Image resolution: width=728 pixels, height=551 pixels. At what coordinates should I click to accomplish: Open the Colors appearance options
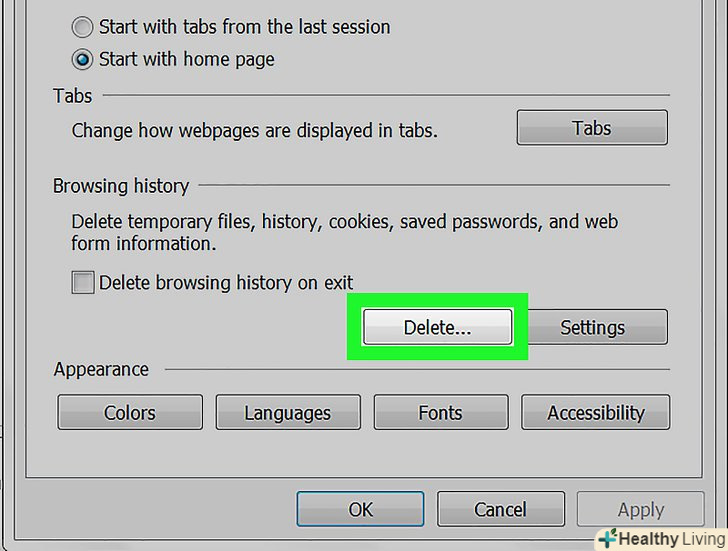pyautogui.click(x=130, y=412)
